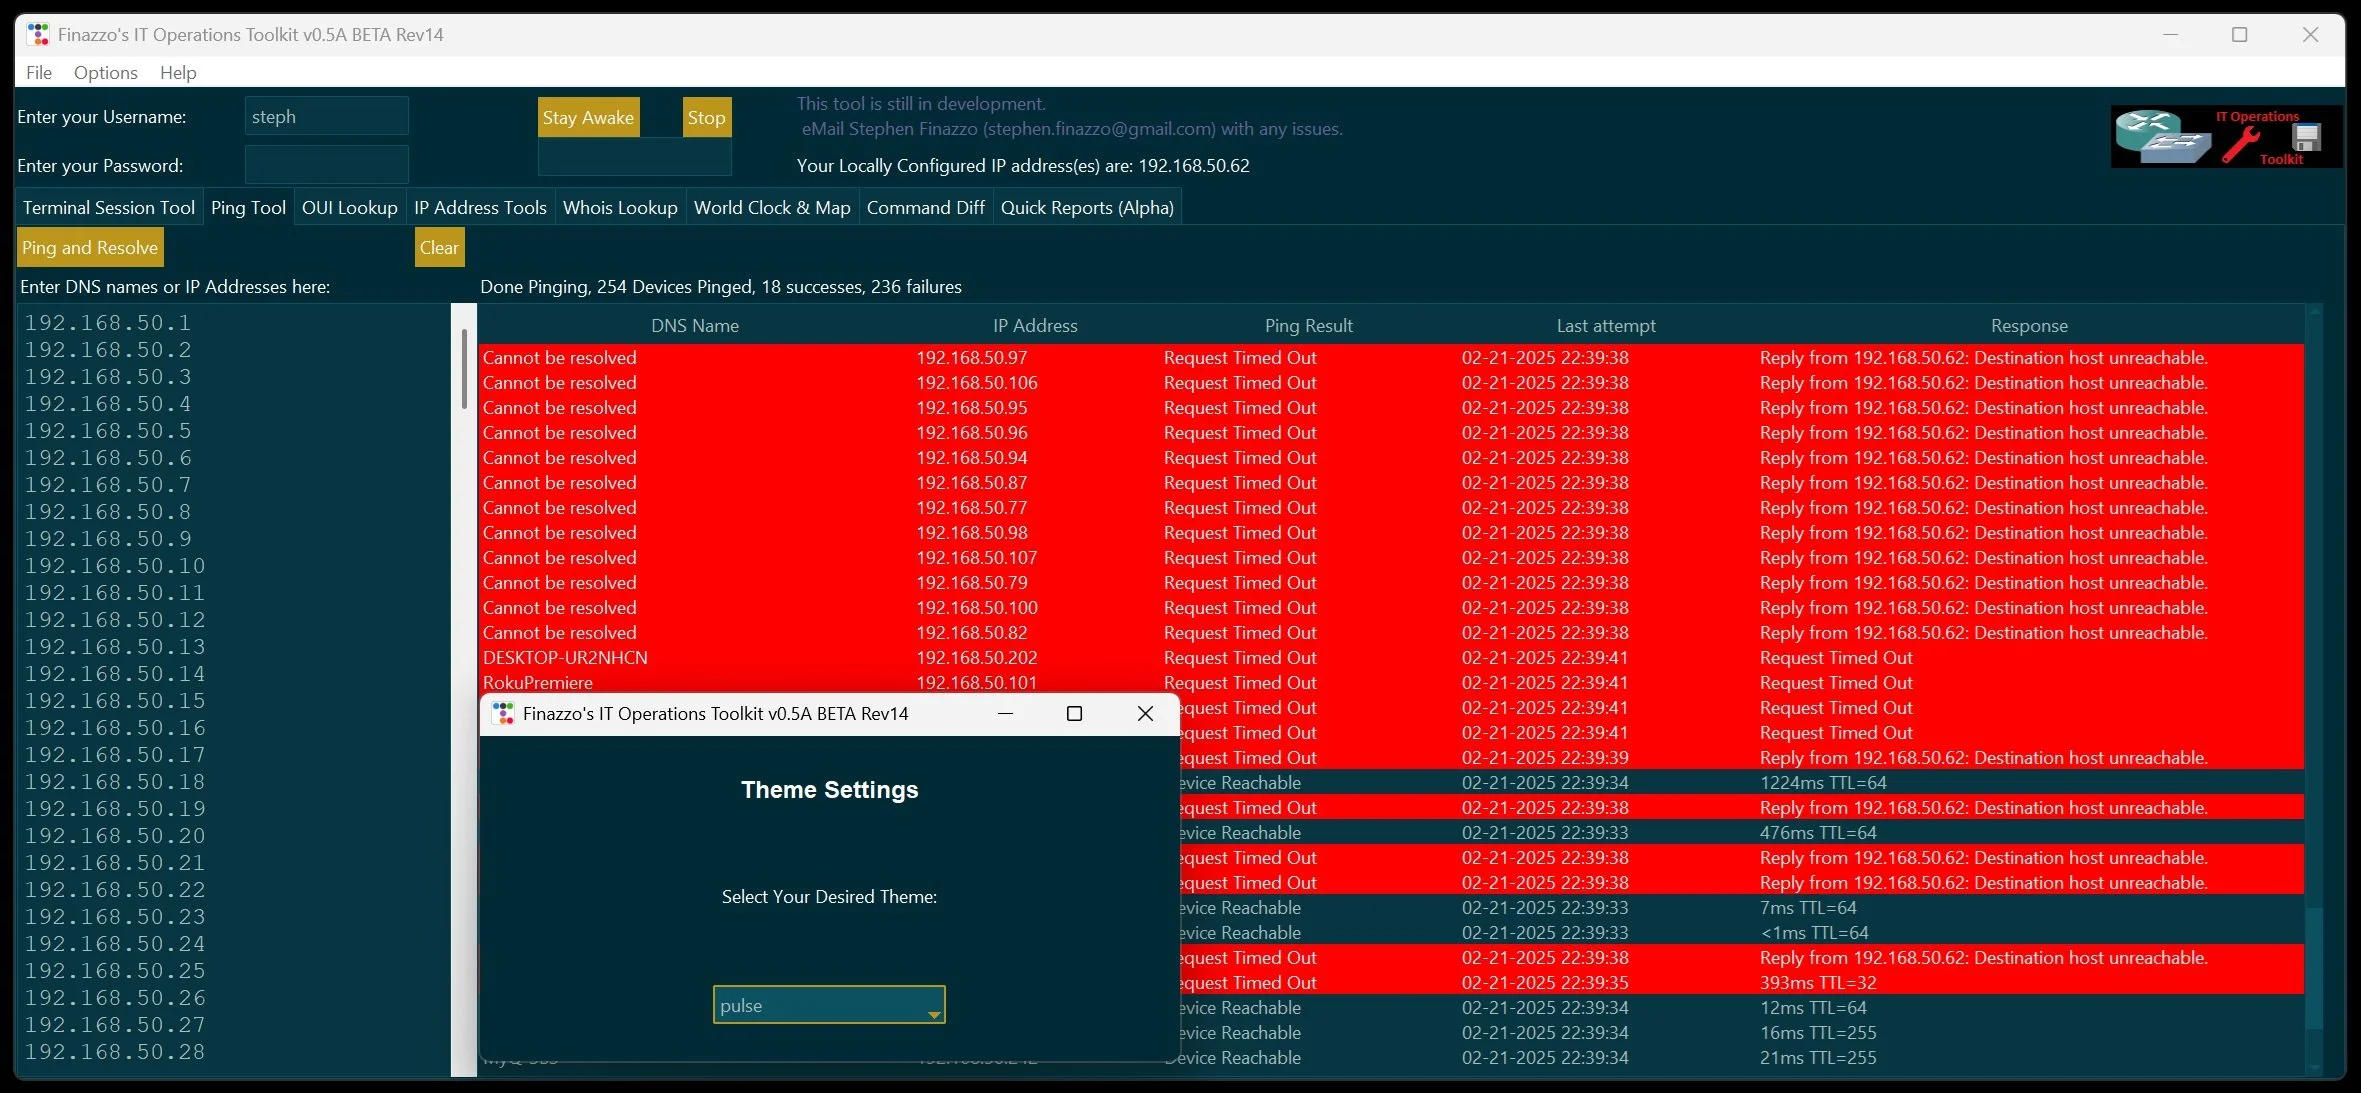Open the Help menu
Screen dimensions: 2361x1093
pos(178,73)
